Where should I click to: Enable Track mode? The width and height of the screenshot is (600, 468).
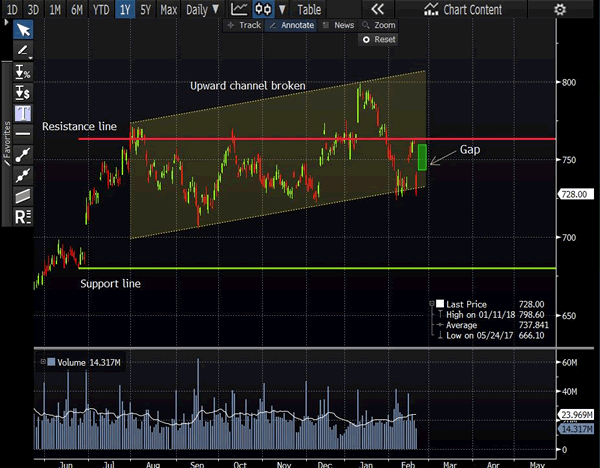coord(244,25)
